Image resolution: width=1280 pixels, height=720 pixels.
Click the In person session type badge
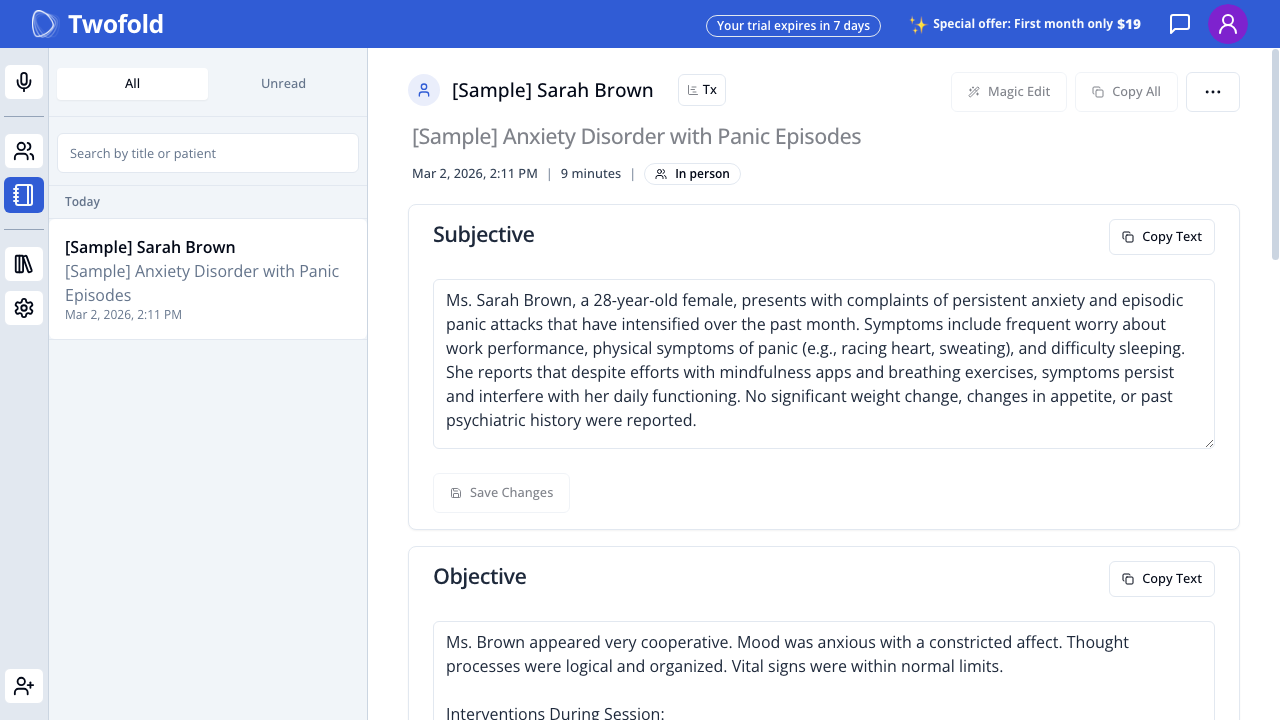coord(692,174)
